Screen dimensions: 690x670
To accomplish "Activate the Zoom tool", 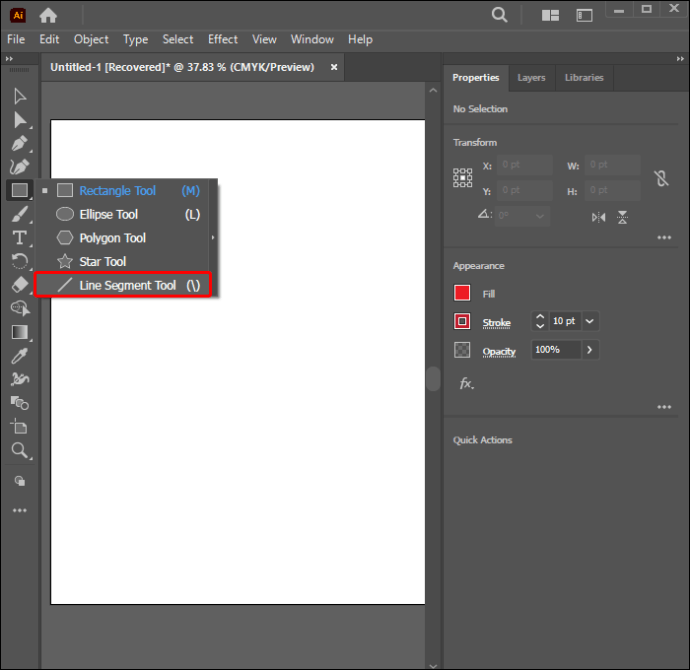I will pyautogui.click(x=19, y=450).
